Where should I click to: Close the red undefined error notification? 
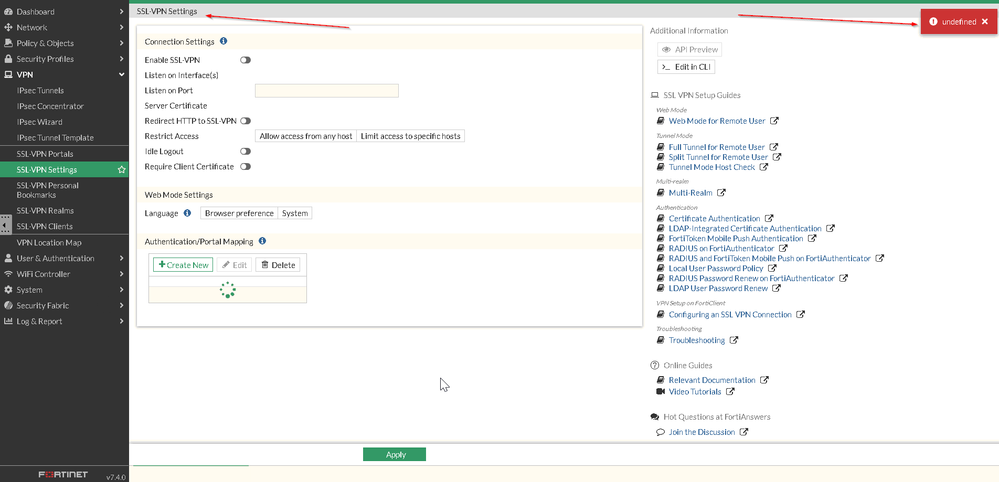click(x=985, y=22)
